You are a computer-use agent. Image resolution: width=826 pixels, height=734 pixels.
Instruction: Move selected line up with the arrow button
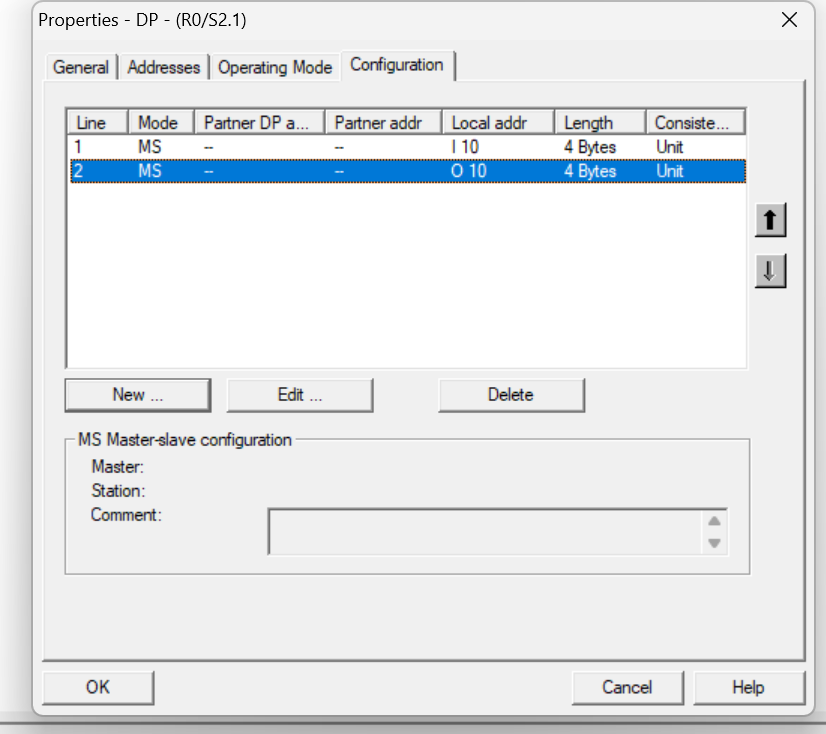[x=770, y=220]
